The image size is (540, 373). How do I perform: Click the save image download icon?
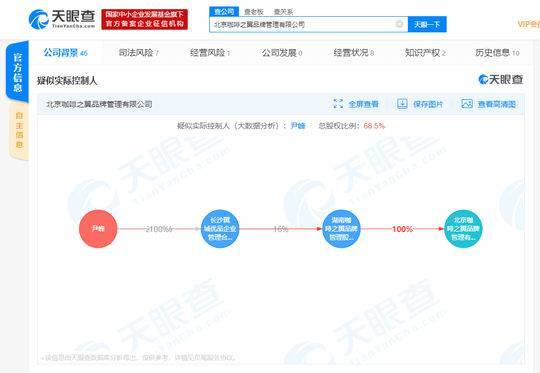tap(402, 104)
